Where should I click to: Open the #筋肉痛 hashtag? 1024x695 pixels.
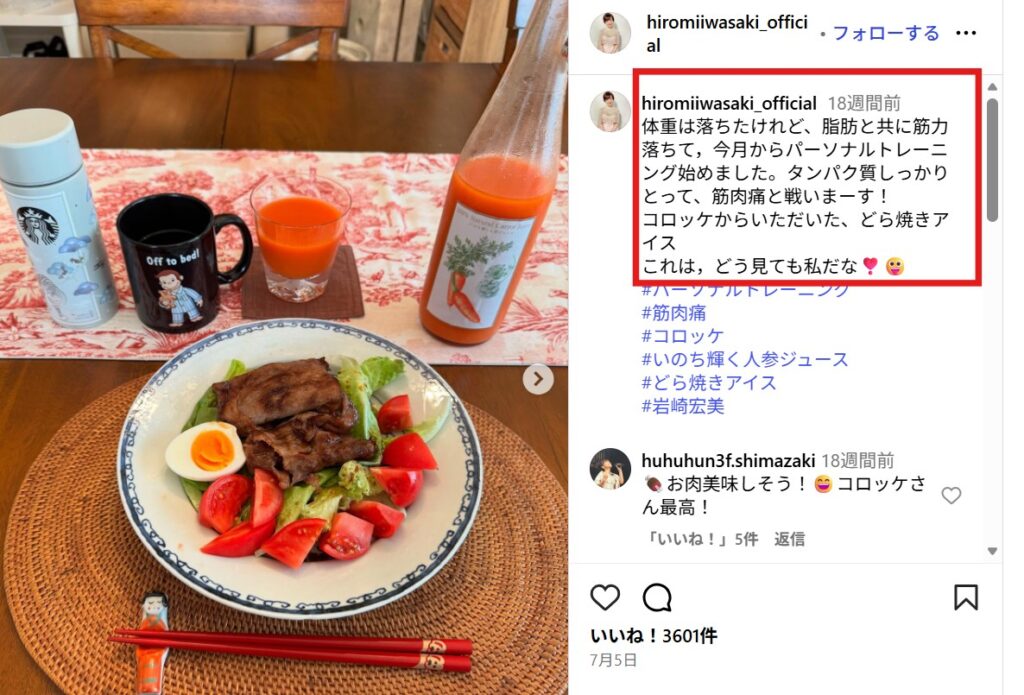[673, 313]
